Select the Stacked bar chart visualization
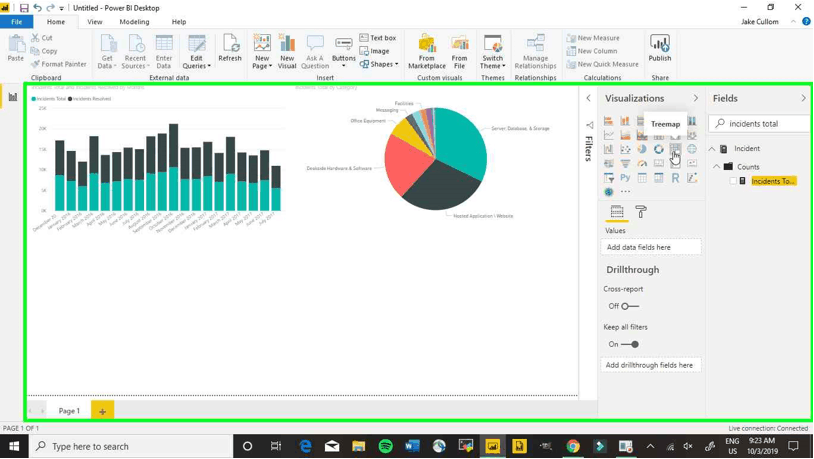 [x=608, y=121]
